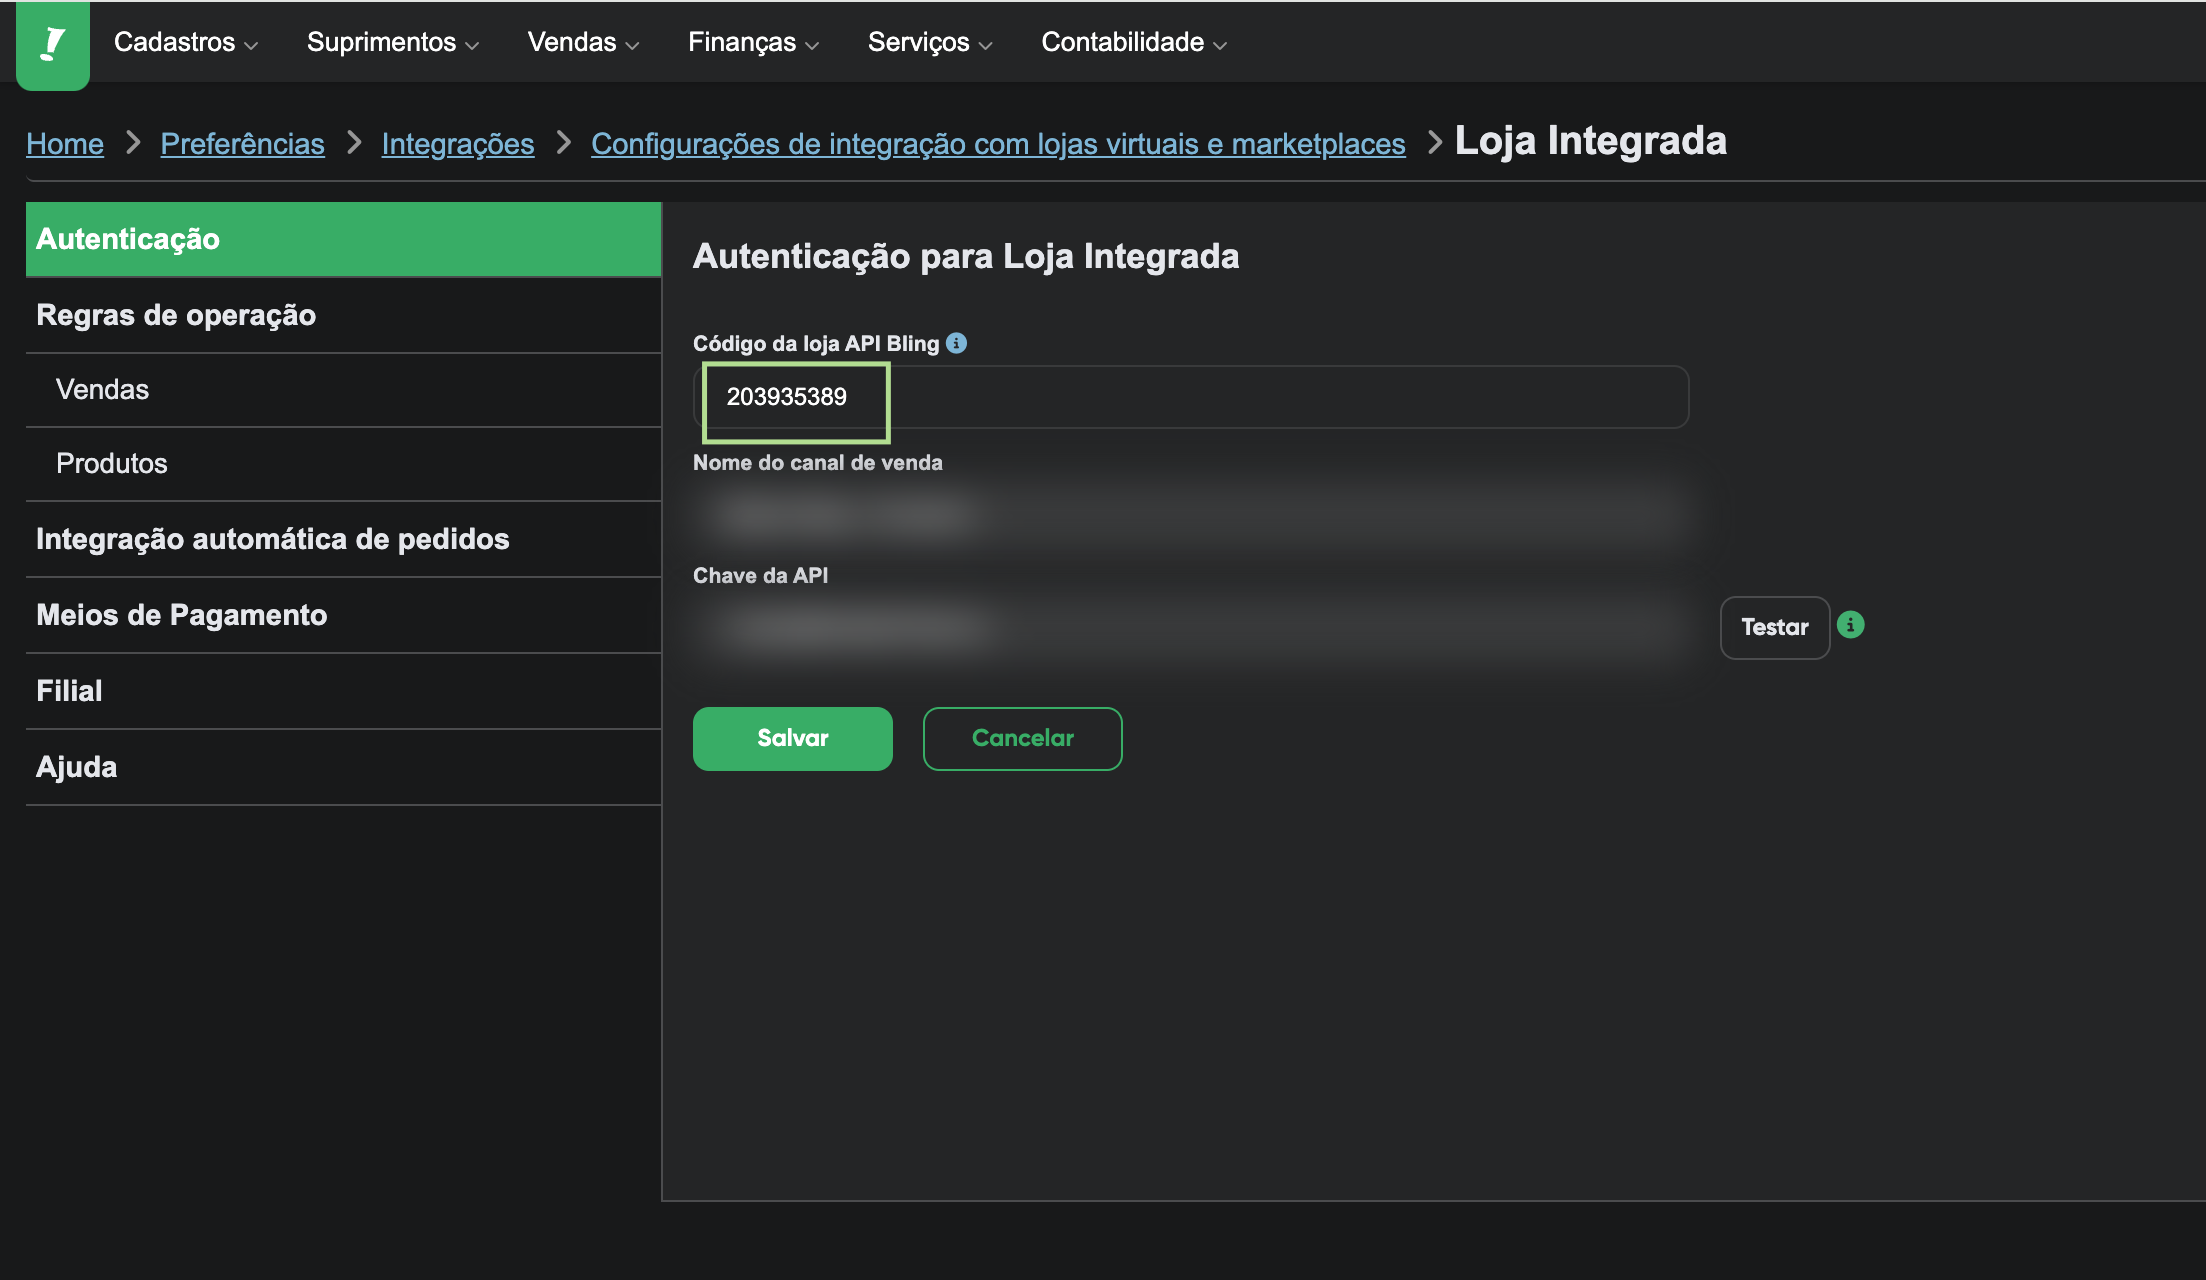
Task: Click the Bling logo icon
Action: (53, 45)
